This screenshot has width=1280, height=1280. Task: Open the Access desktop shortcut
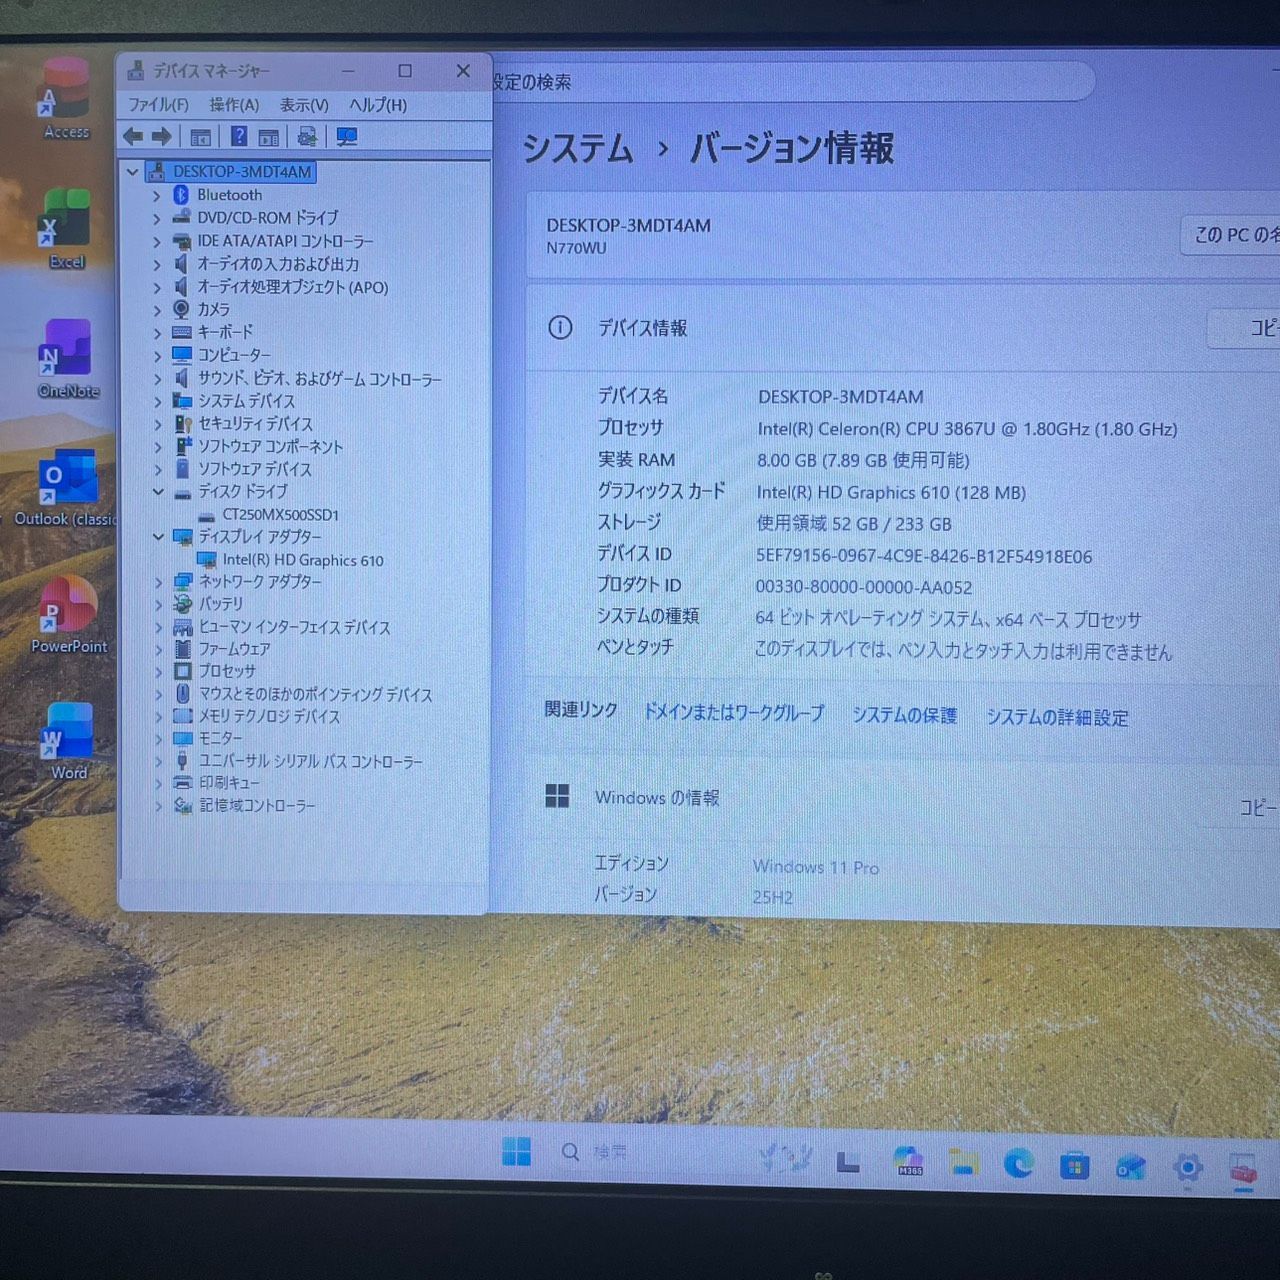click(66, 98)
